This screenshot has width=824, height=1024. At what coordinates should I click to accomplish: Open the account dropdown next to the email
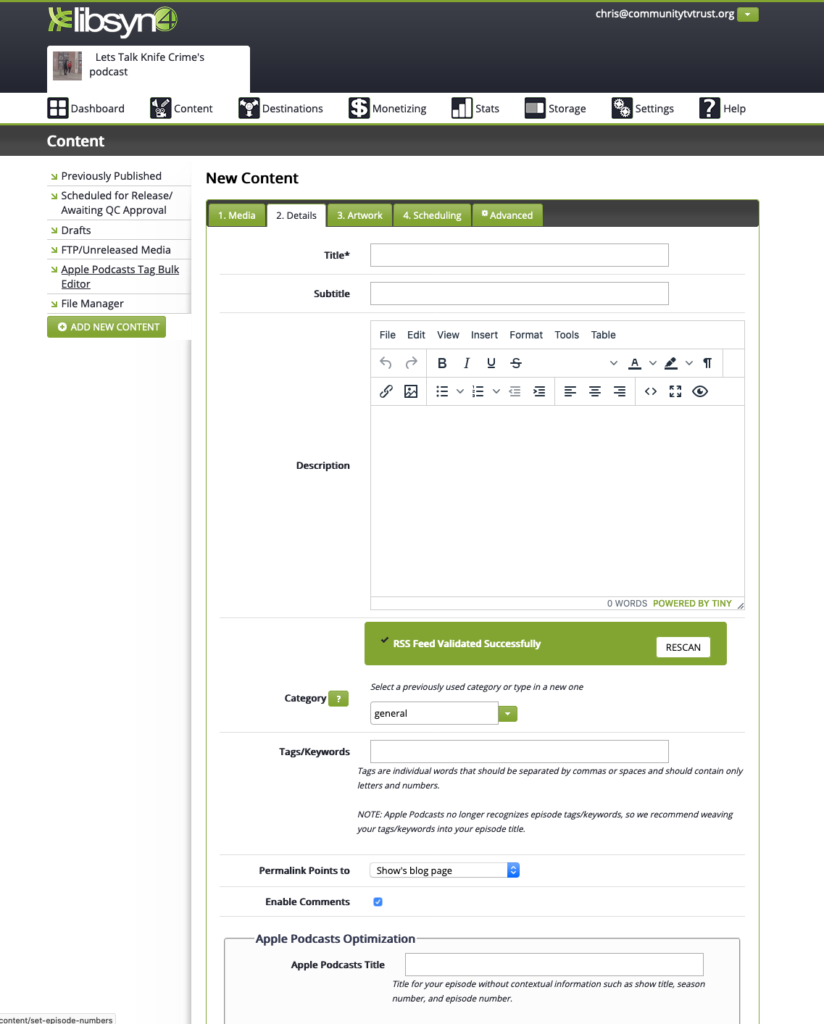748,14
